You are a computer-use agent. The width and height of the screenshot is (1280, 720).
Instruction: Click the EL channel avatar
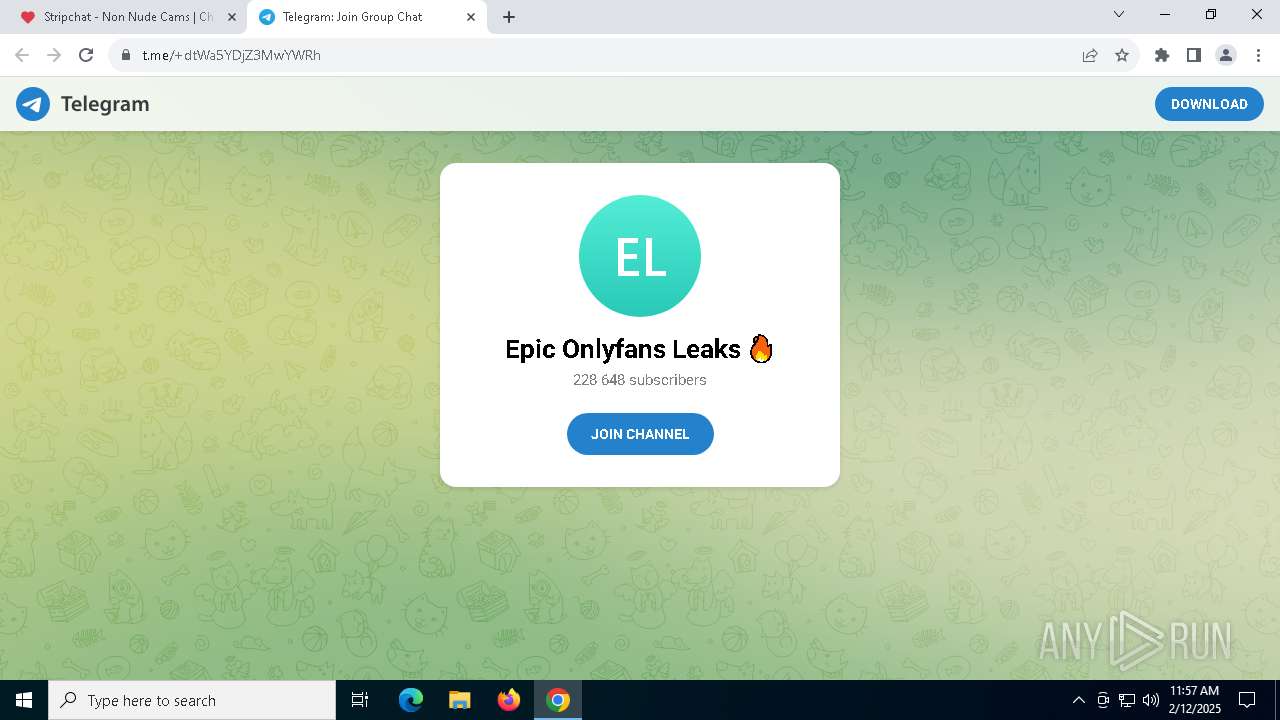click(x=640, y=256)
